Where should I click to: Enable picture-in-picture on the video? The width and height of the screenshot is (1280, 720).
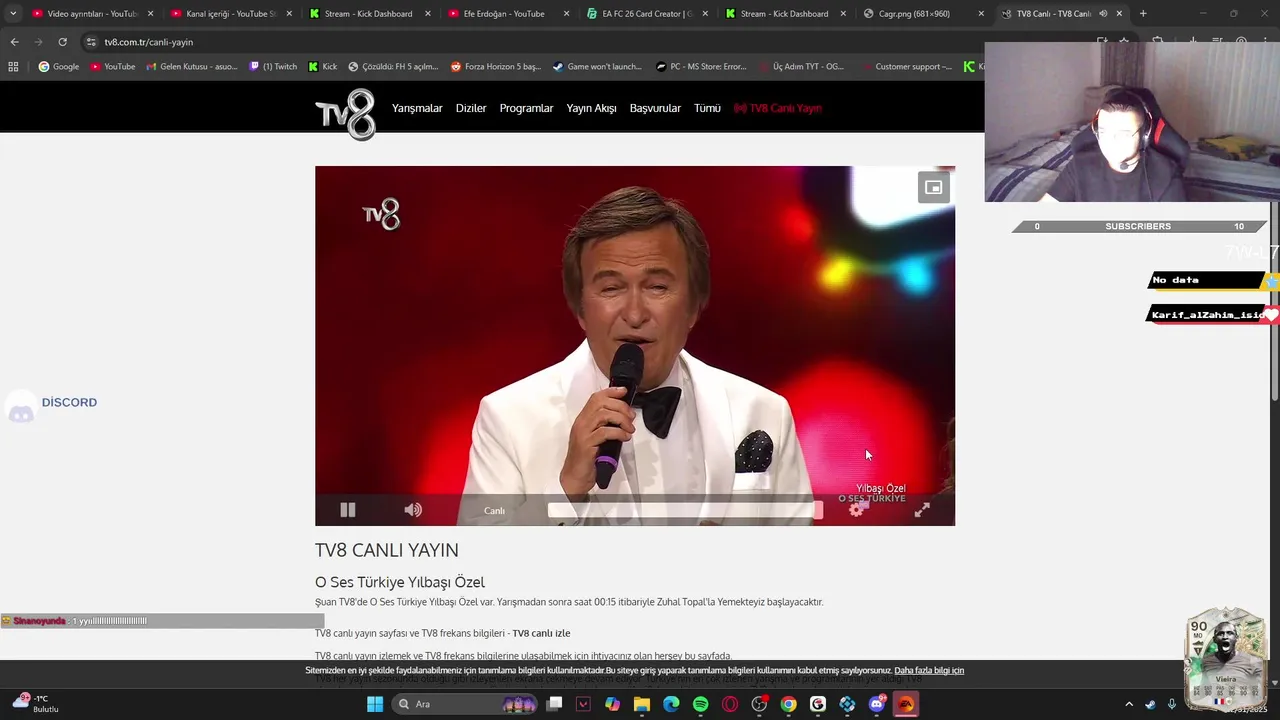(933, 187)
